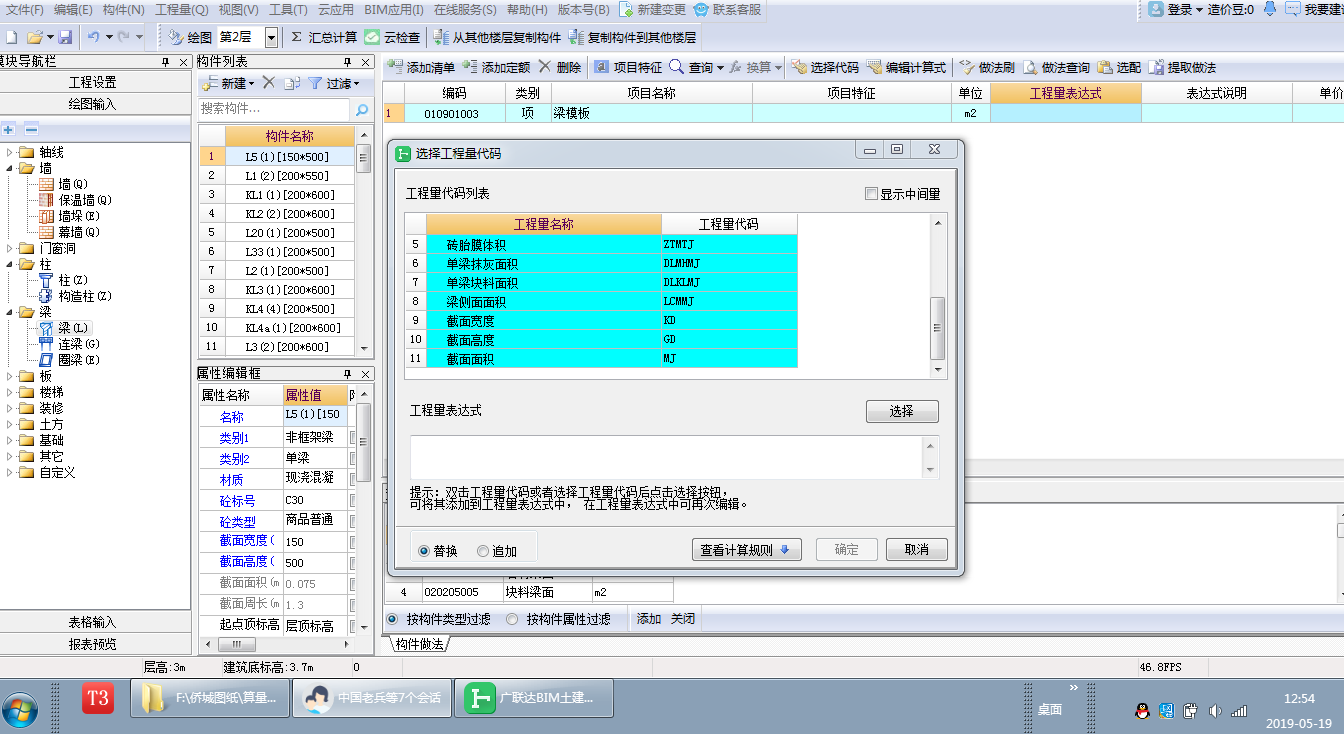Switch to 构件做法 tab
The image size is (1344, 734).
coord(420,644)
